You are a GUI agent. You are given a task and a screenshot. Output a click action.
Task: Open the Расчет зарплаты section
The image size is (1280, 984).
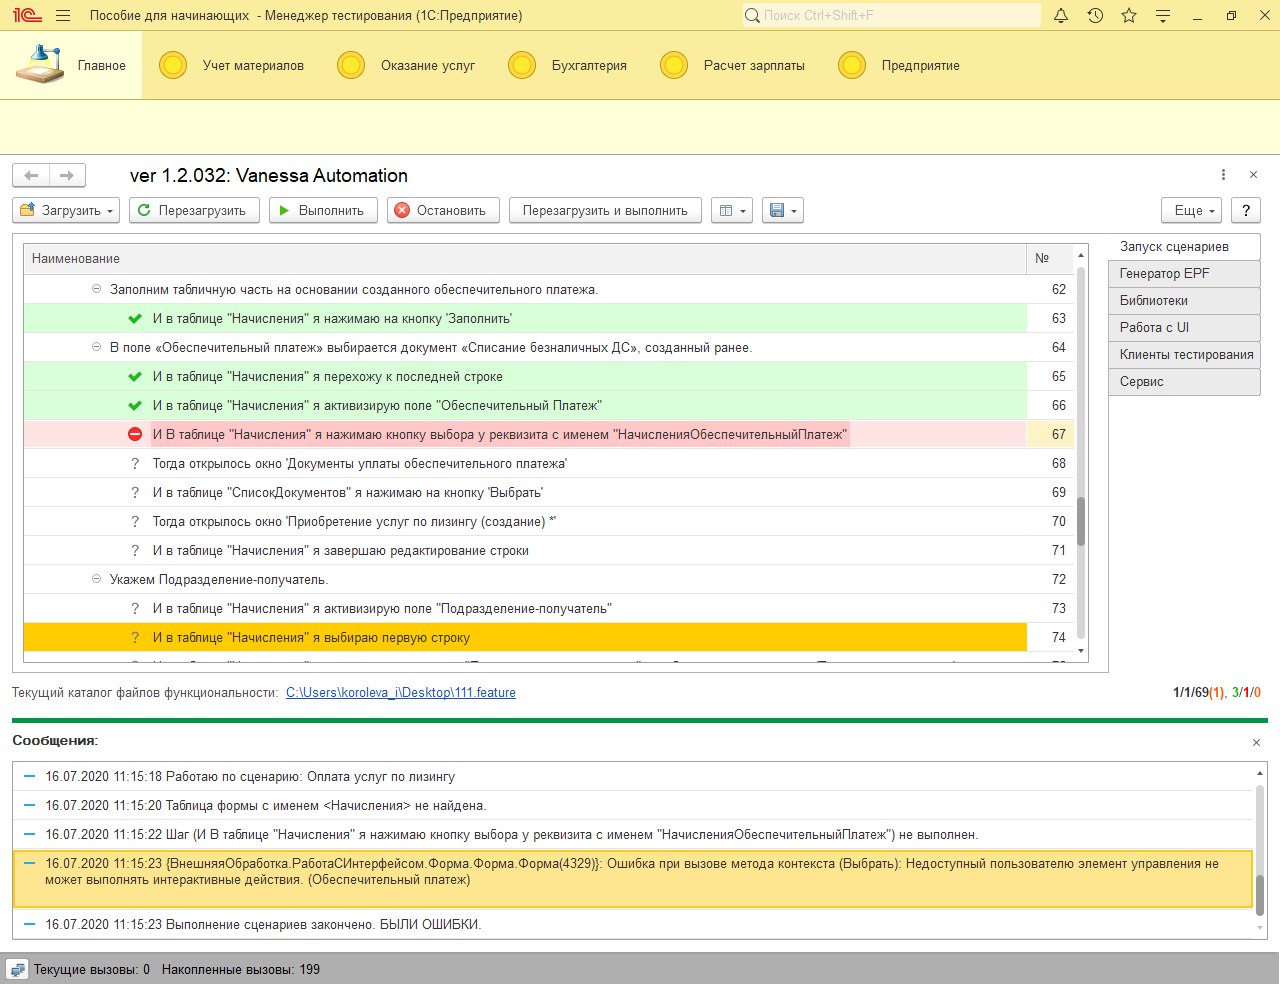754,65
